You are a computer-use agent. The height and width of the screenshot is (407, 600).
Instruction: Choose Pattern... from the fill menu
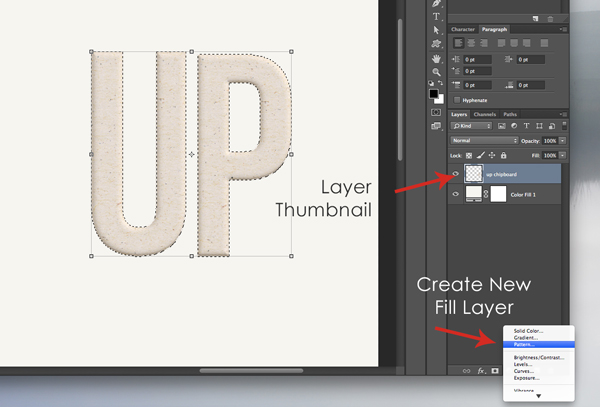pos(526,343)
